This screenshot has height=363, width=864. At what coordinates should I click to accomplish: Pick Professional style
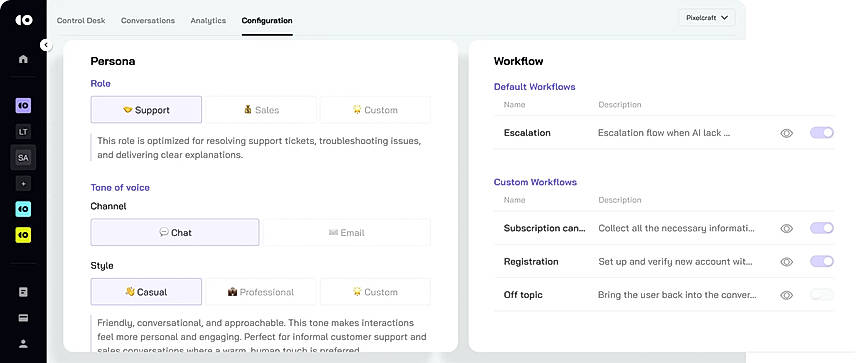(x=261, y=292)
